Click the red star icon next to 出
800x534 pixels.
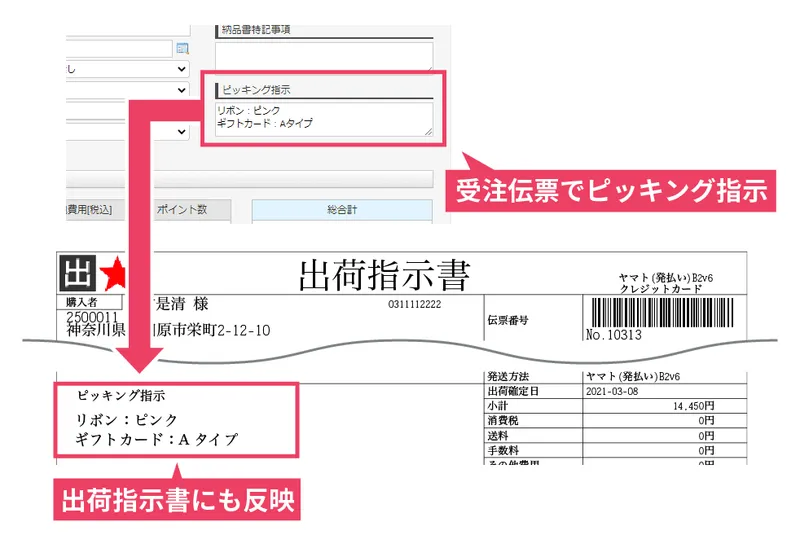coord(113,273)
